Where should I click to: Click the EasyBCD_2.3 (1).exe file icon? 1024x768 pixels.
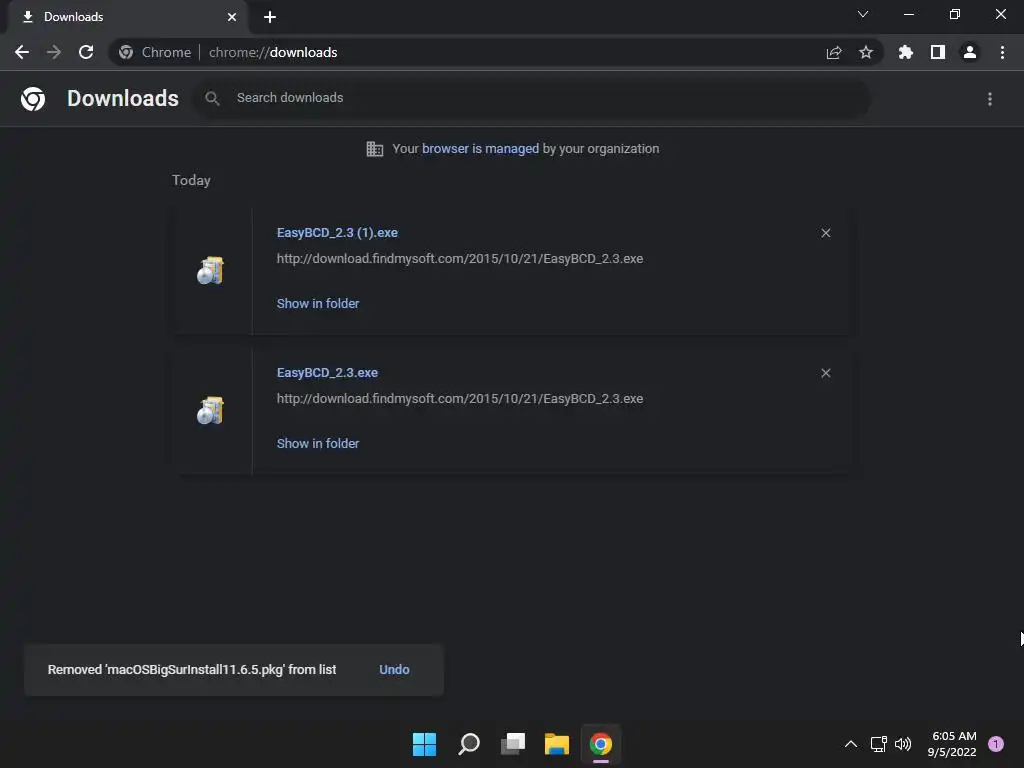[x=210, y=270]
